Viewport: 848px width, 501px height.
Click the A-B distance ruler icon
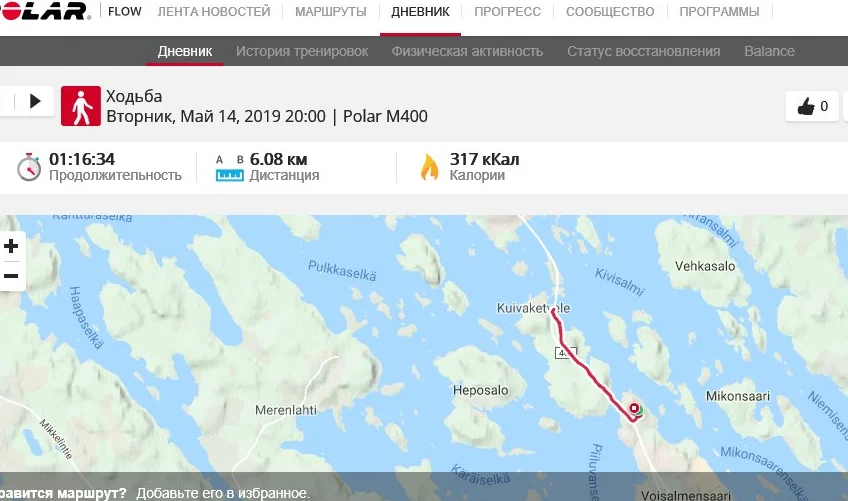coord(230,168)
